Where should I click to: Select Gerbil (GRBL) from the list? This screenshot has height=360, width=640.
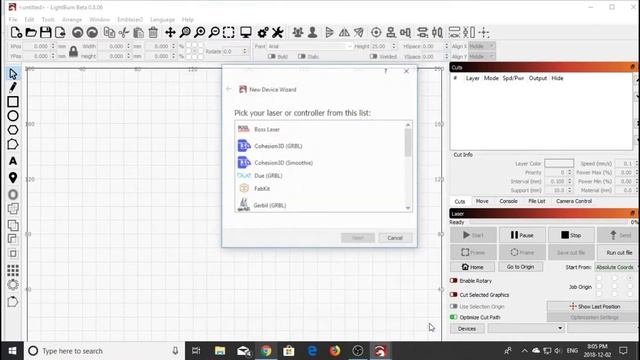pos(320,205)
